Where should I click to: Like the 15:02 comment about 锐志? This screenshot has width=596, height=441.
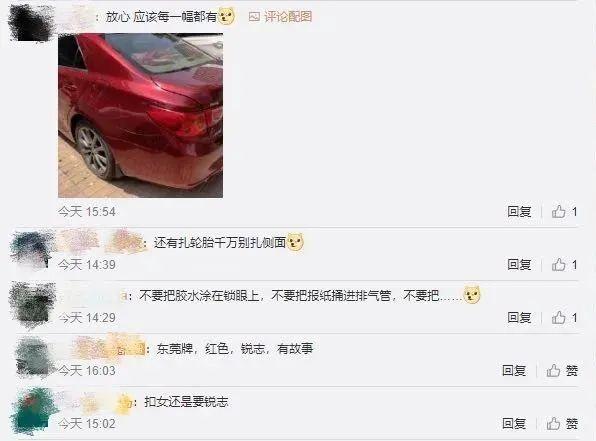tap(562, 424)
